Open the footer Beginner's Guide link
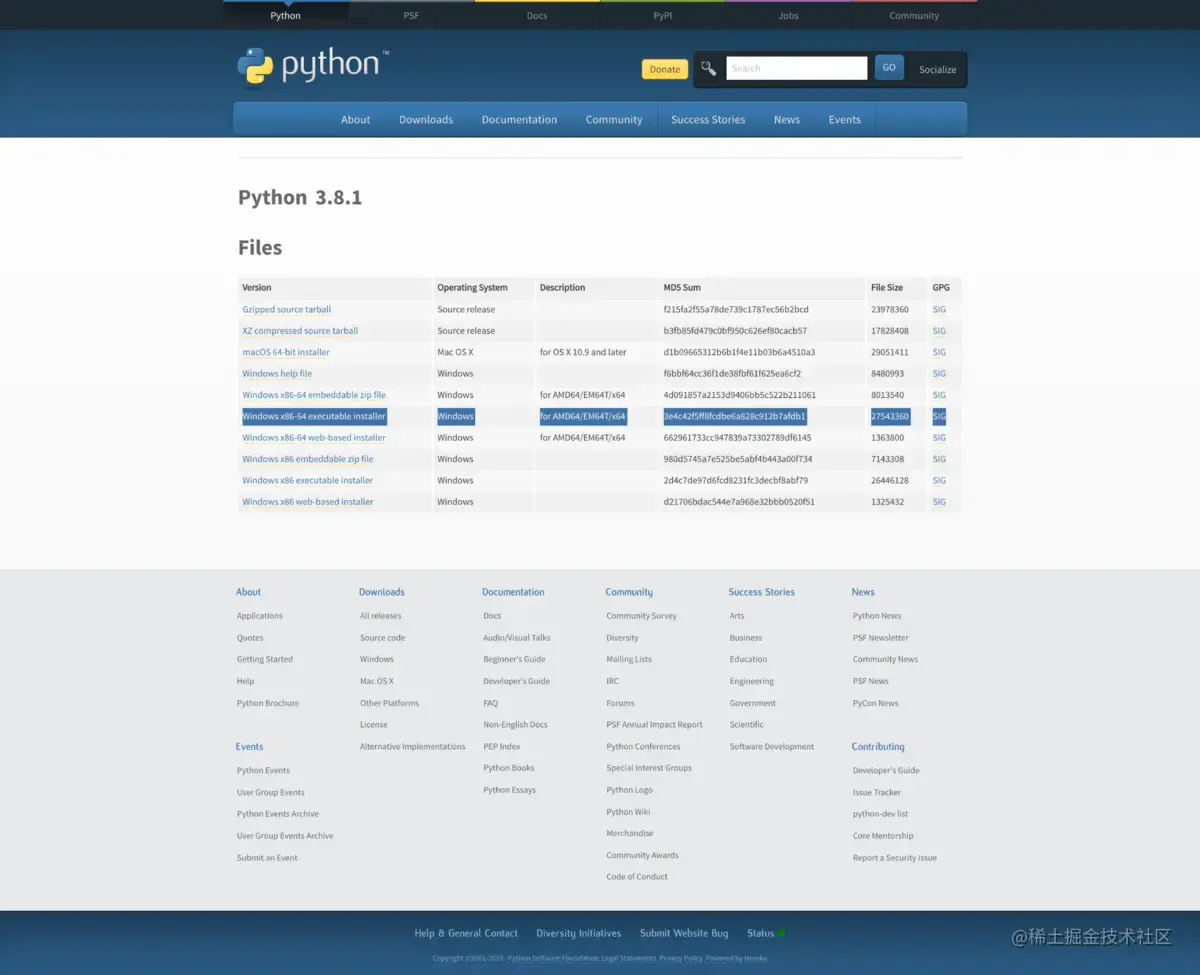 (x=514, y=660)
